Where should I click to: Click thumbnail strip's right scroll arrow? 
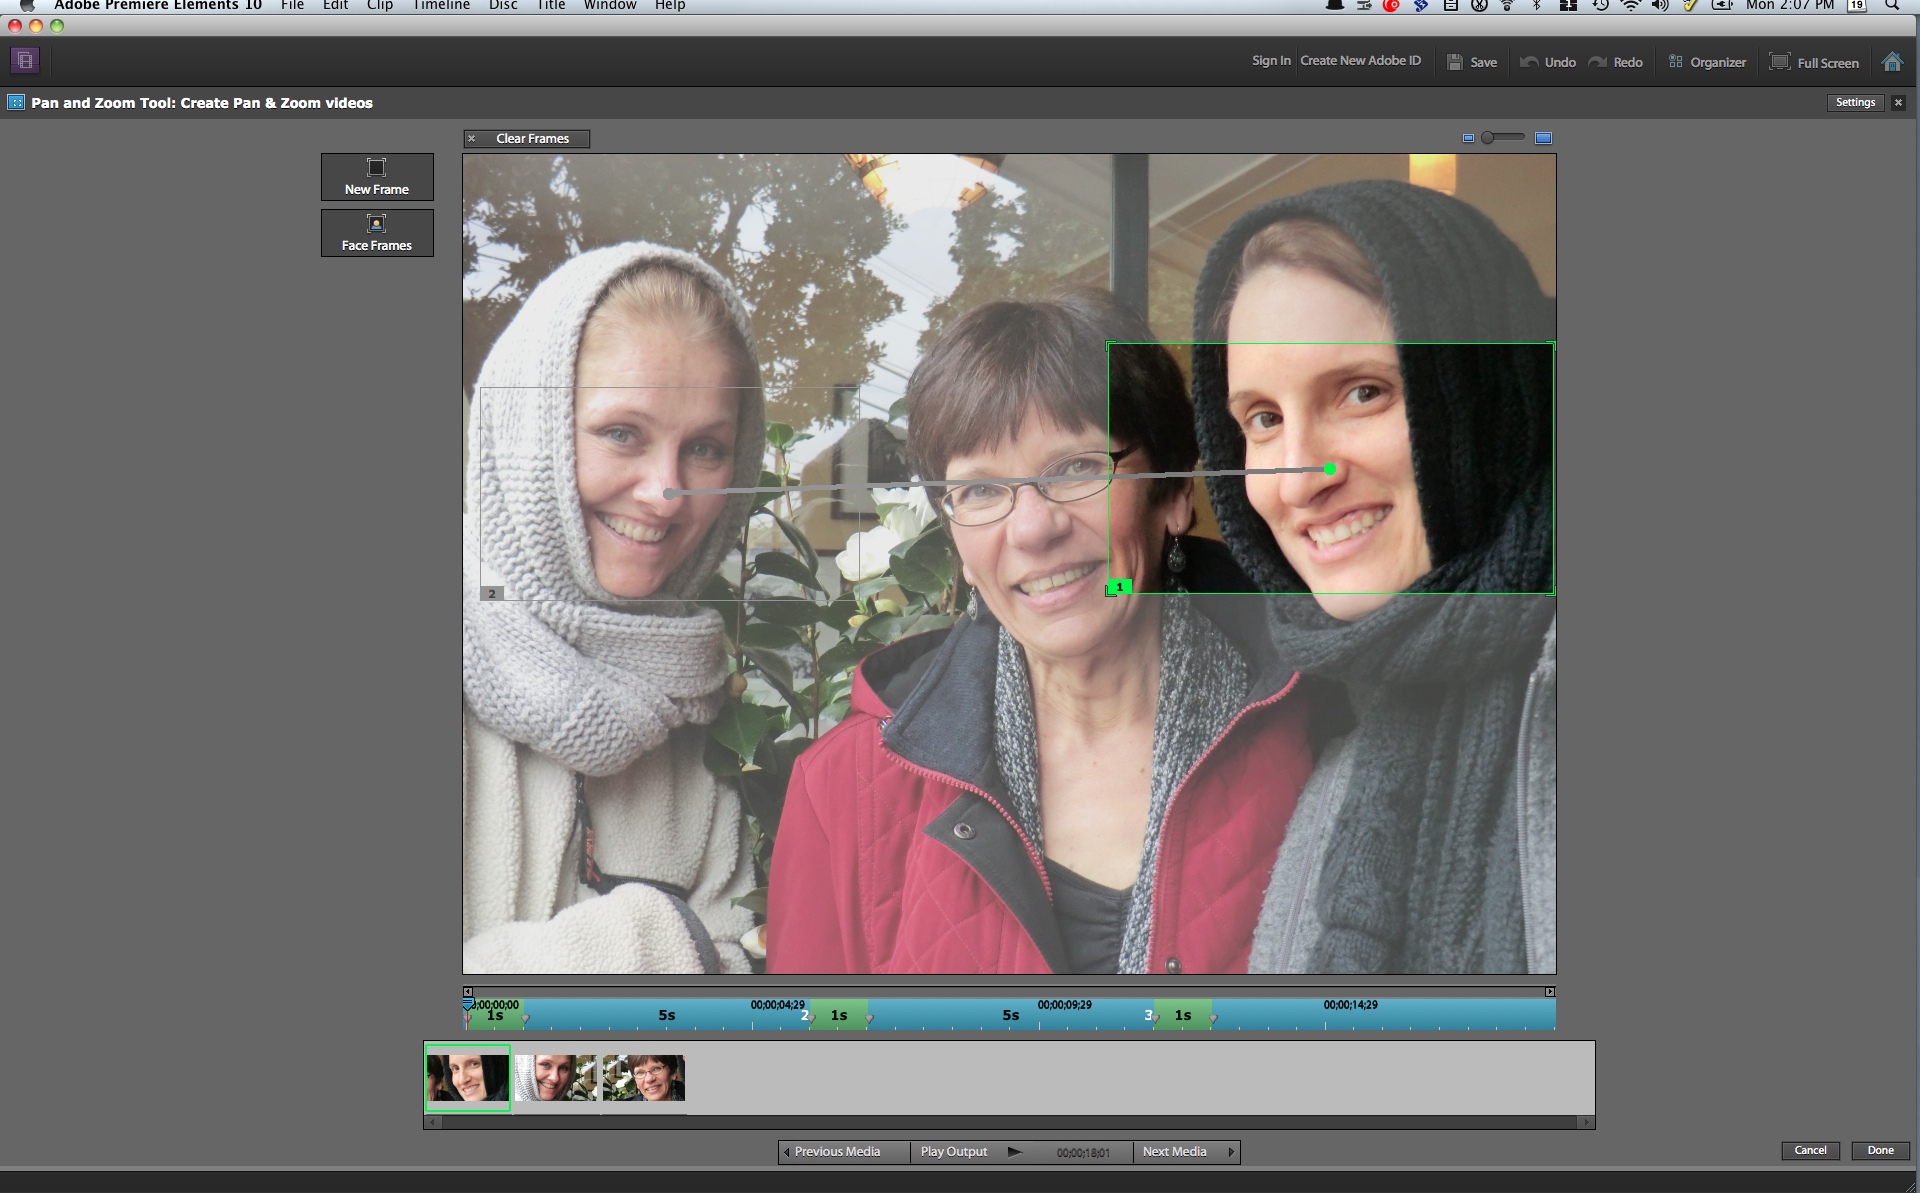[x=1586, y=1122]
